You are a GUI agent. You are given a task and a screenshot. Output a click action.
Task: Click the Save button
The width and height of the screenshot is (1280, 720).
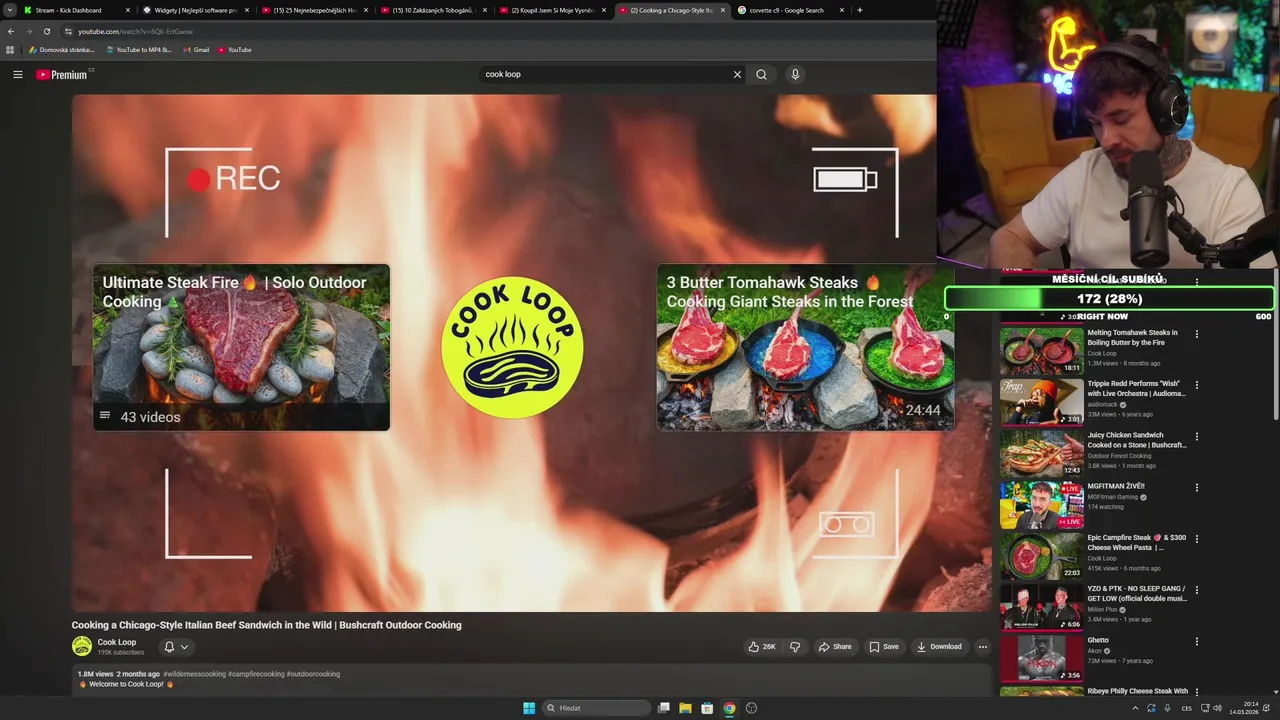click(x=884, y=647)
